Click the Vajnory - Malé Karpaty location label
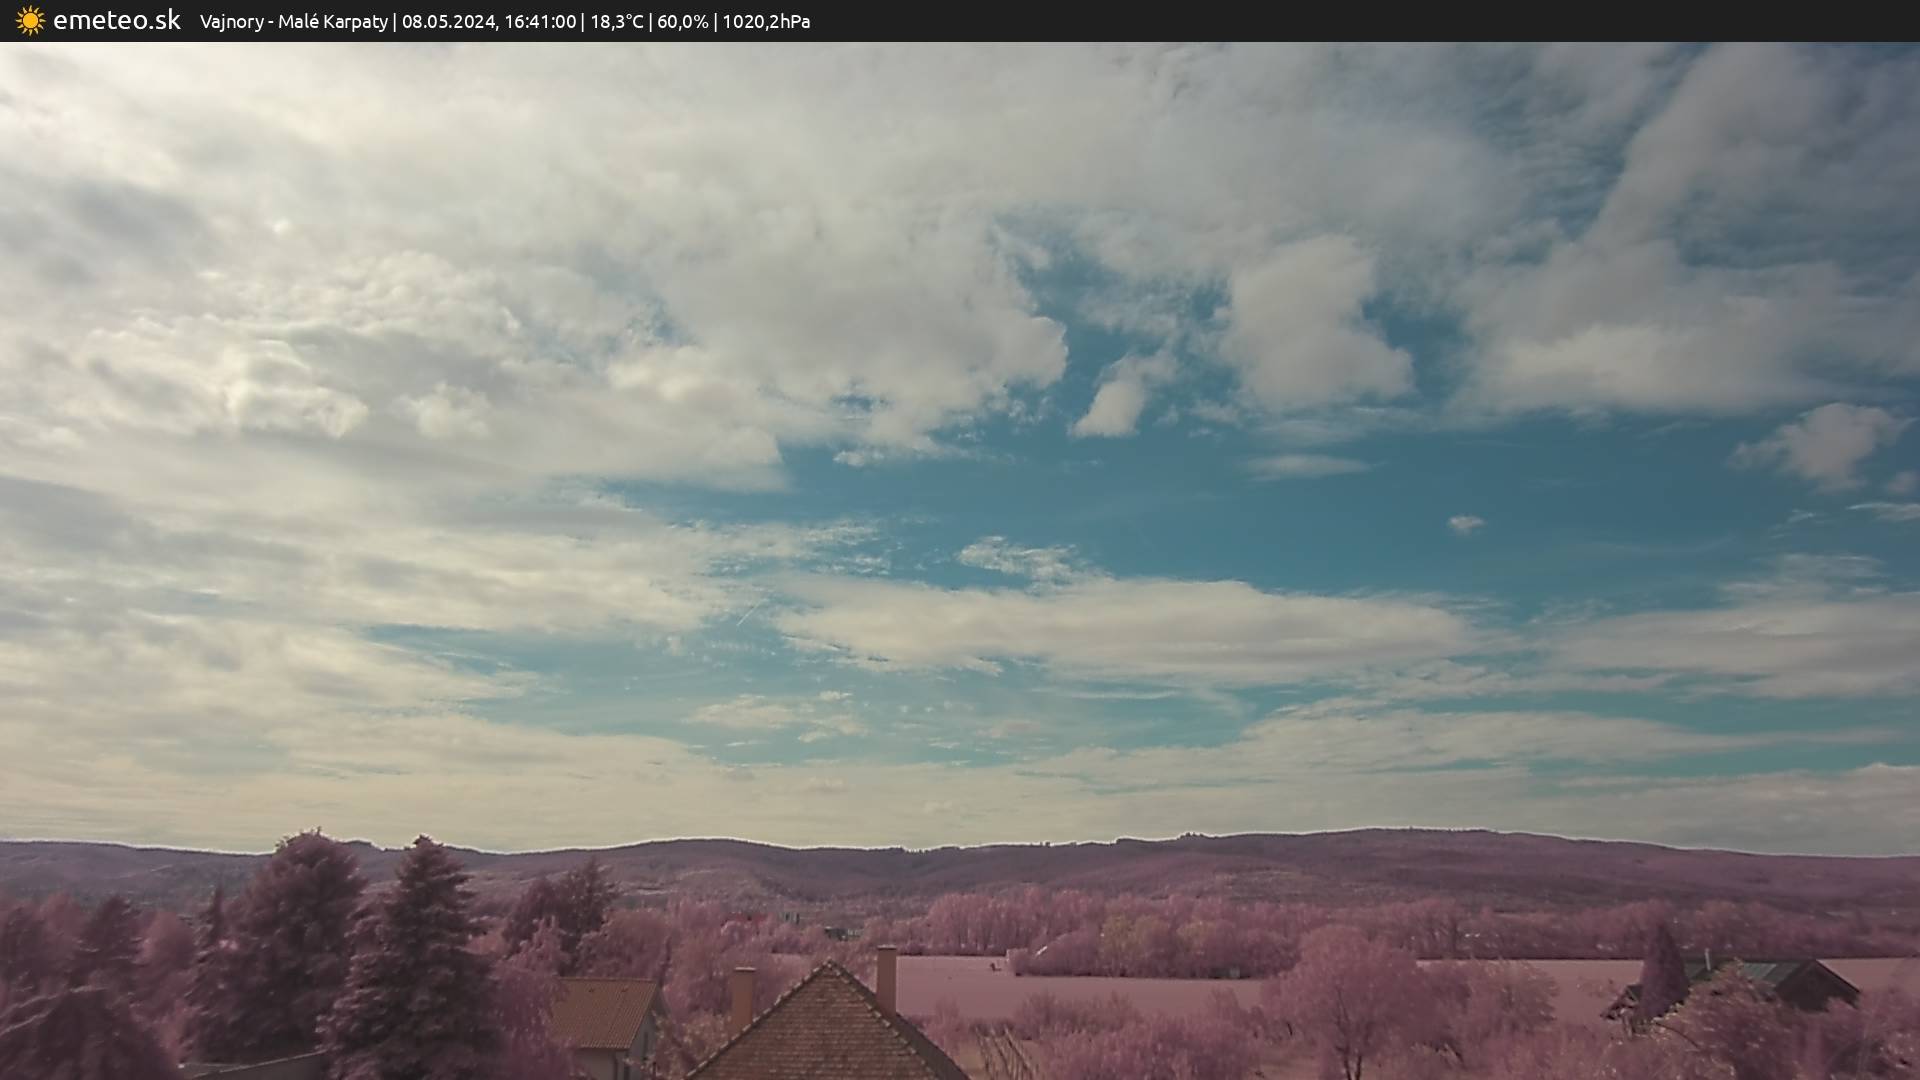This screenshot has width=1920, height=1080. point(293,22)
